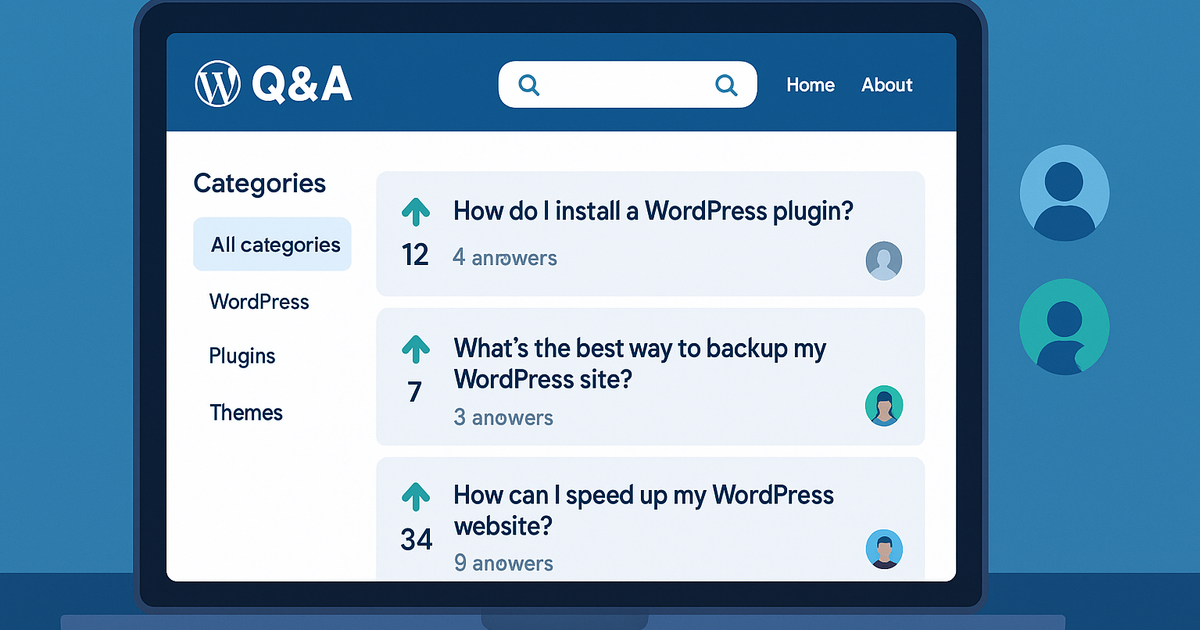The image size is (1200, 630).
Task: View the 4 answers on the plugin question
Action: point(505,258)
